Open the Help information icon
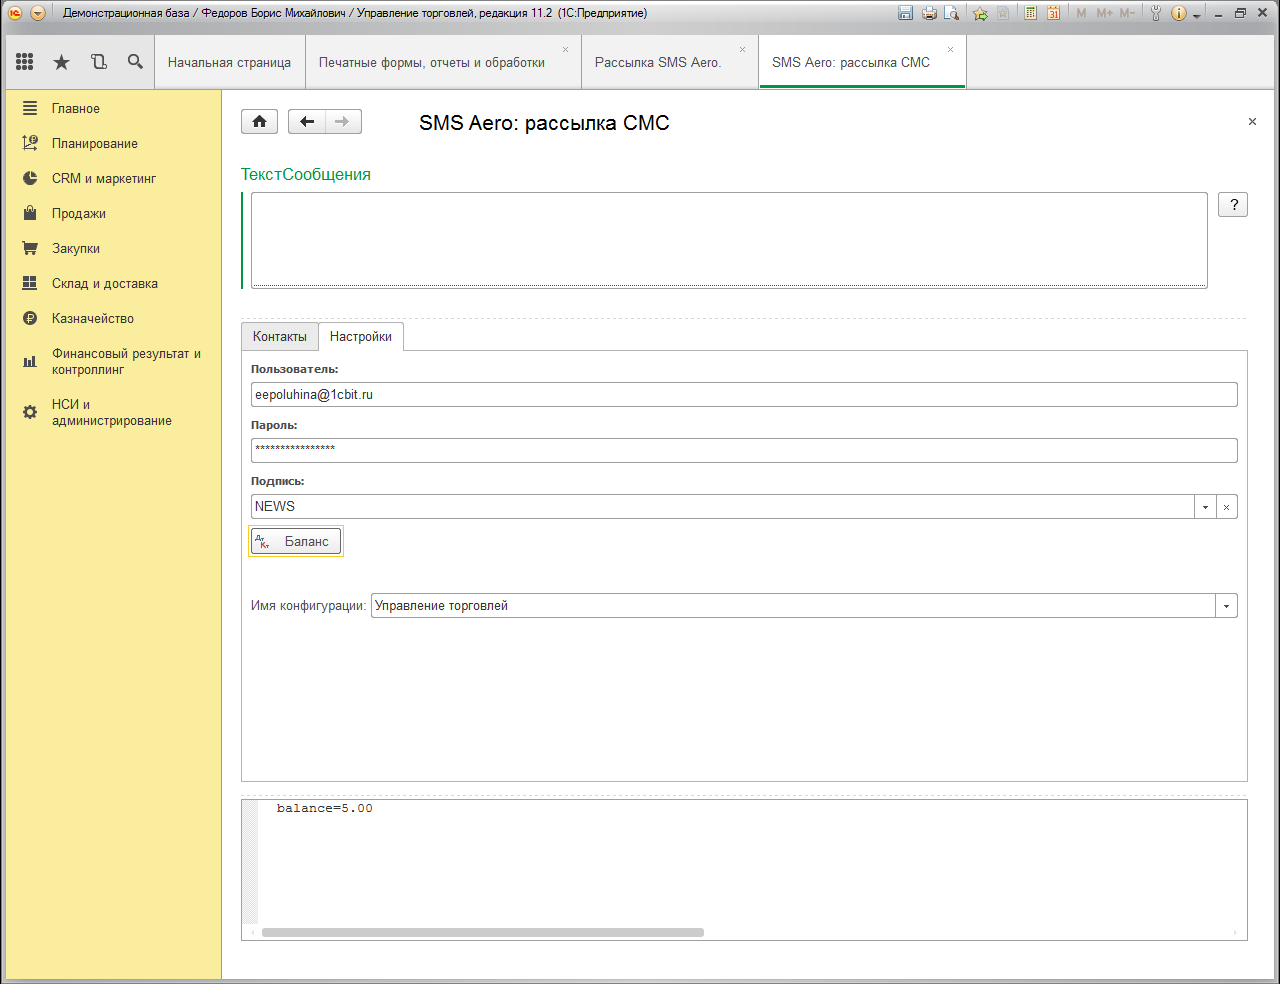 pos(1178,13)
